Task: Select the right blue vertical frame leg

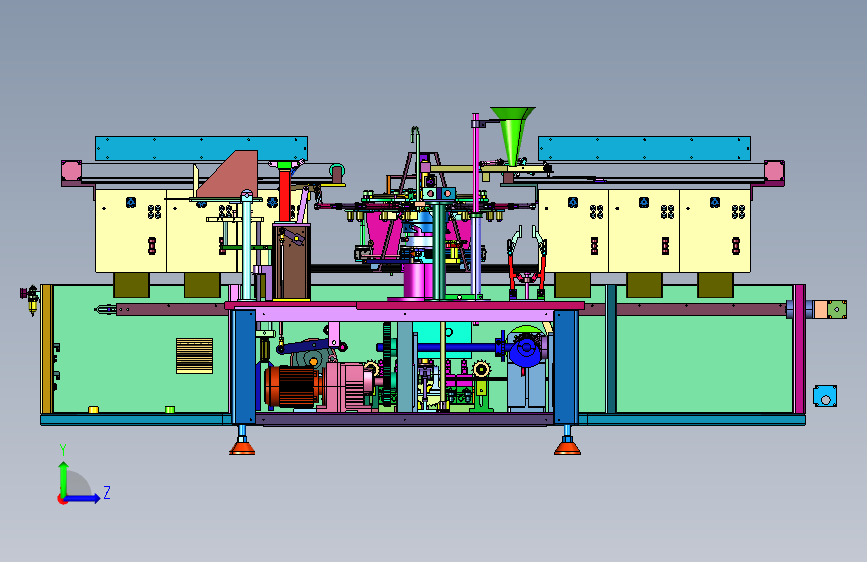Action: 566,366
